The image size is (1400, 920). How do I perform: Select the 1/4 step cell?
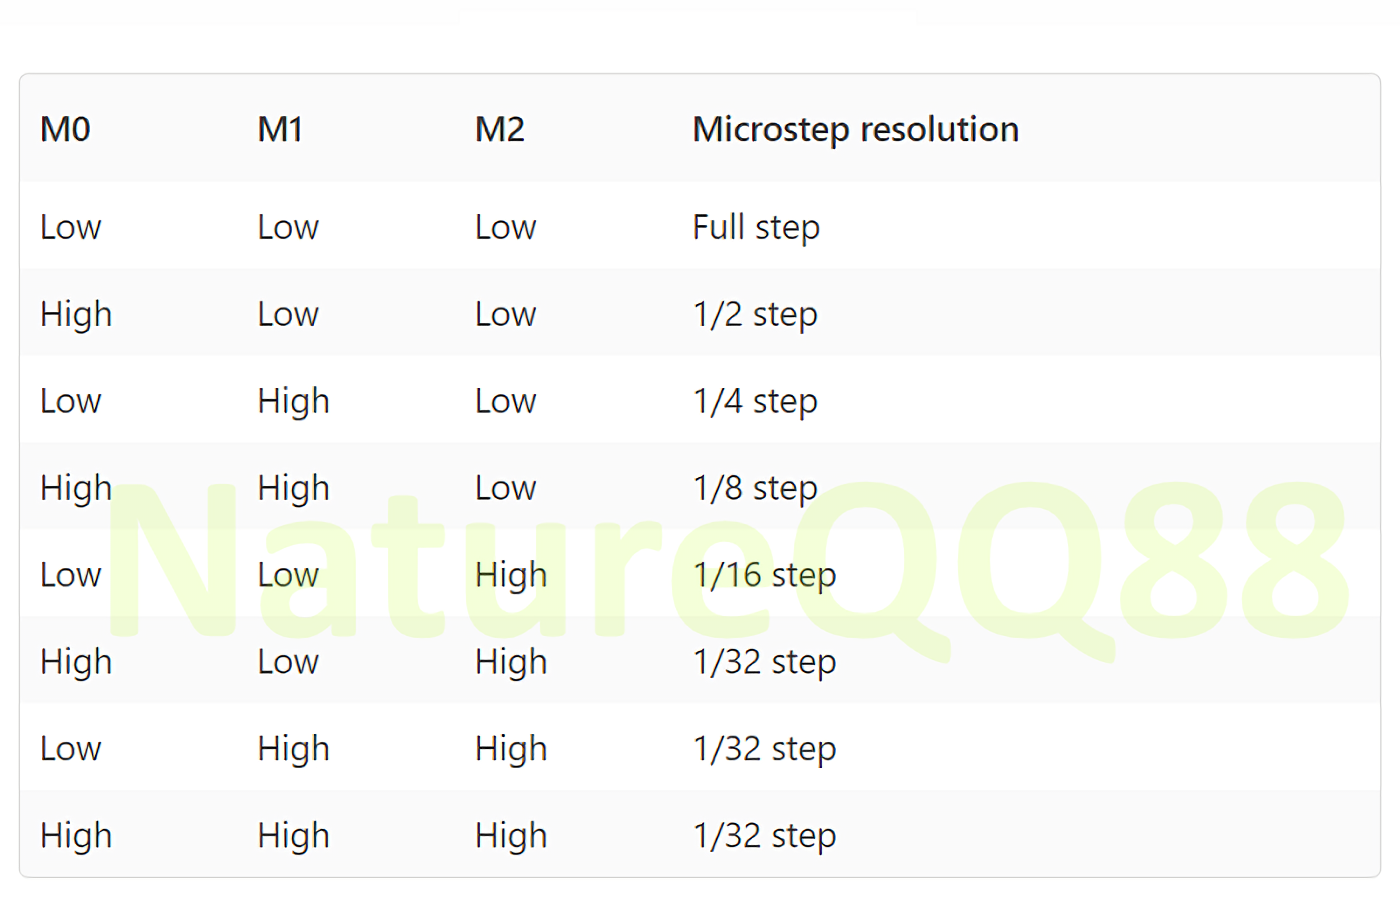coord(755,401)
